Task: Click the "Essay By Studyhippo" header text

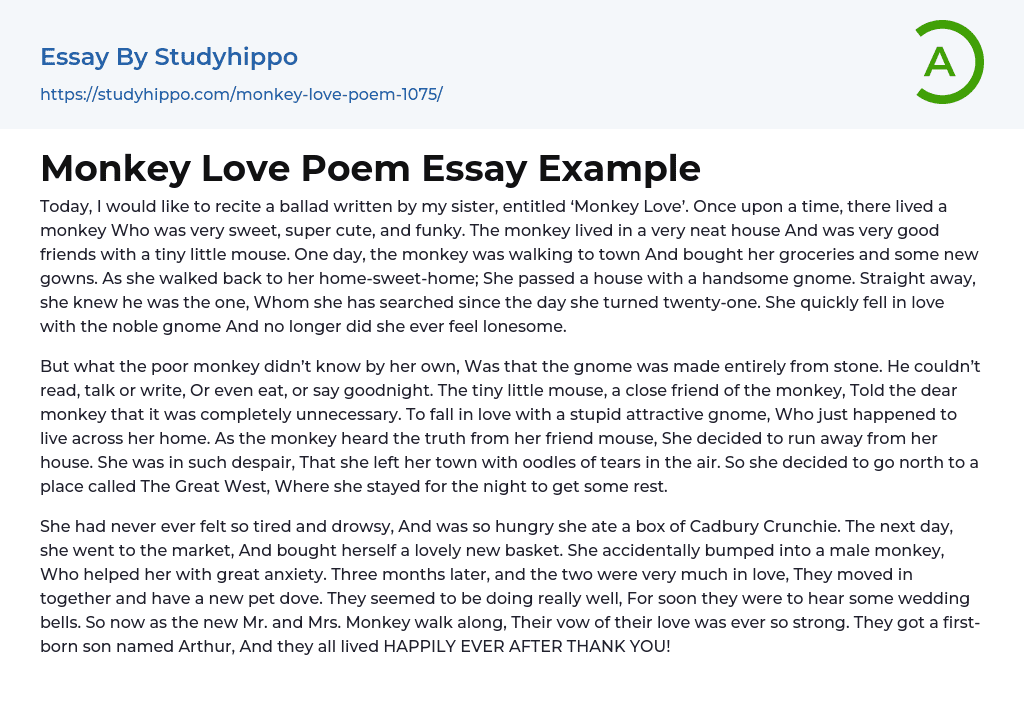Action: click(169, 57)
